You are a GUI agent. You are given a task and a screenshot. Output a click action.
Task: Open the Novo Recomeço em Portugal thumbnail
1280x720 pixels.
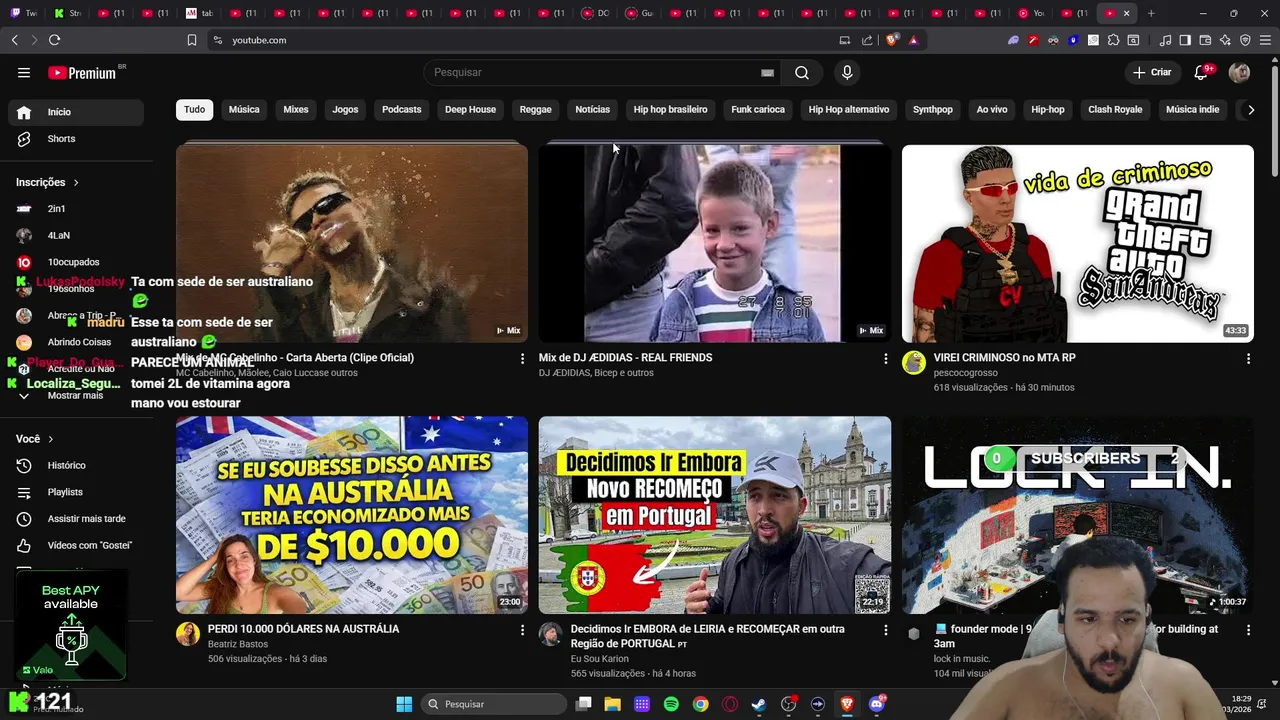click(x=715, y=515)
